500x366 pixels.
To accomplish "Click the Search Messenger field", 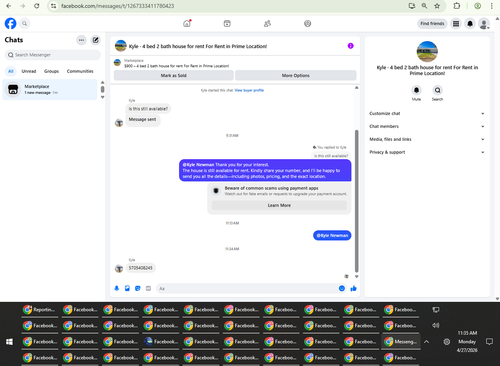I will pyautogui.click(x=53, y=55).
